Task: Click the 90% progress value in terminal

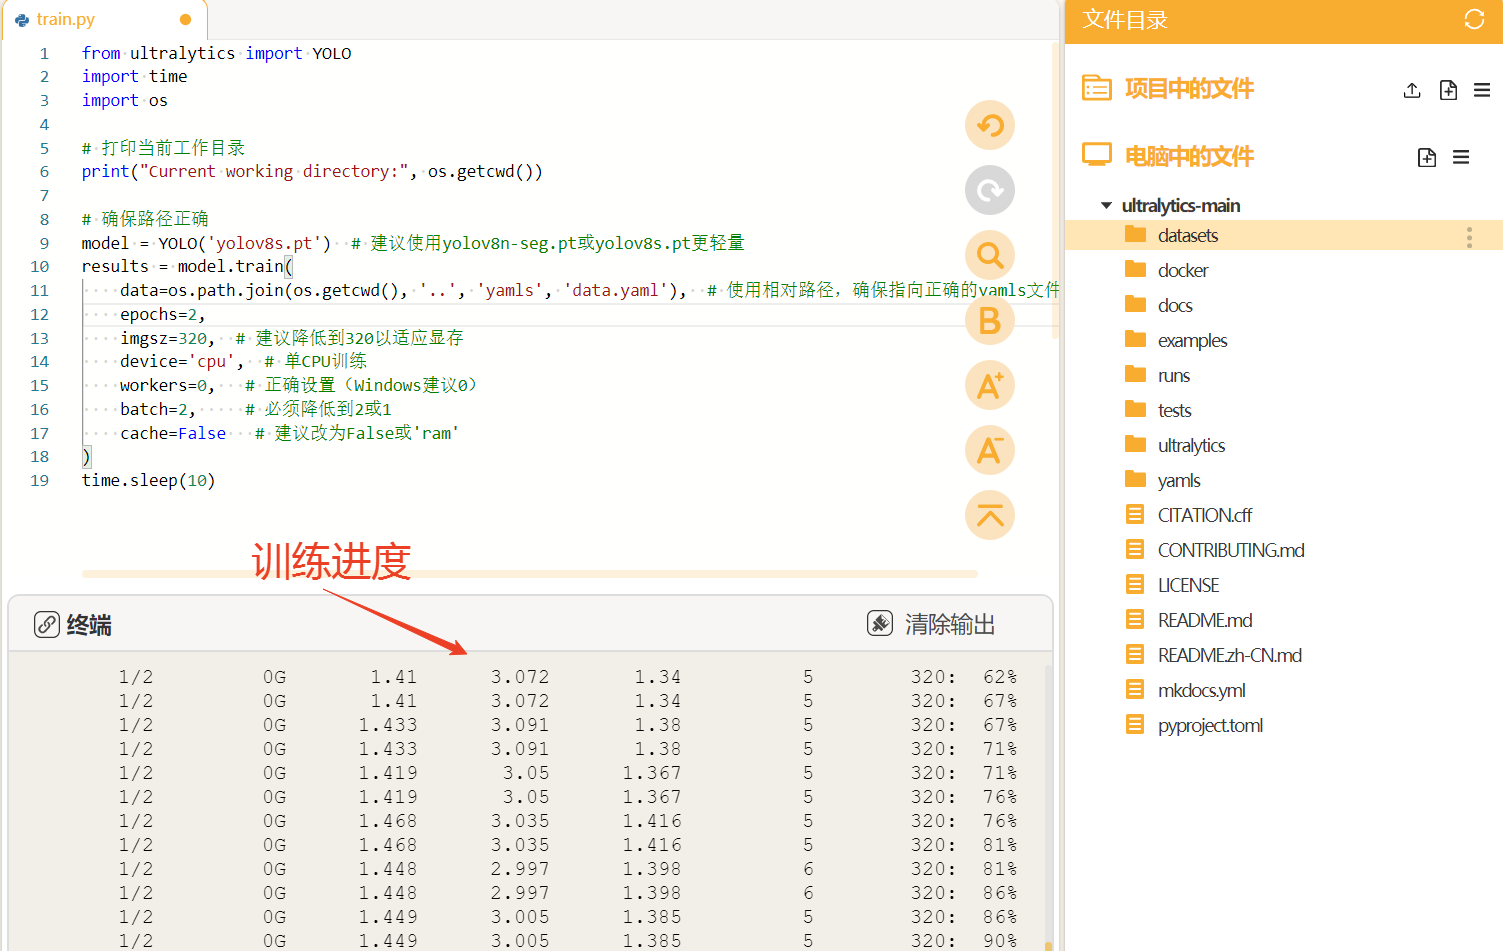Action: 999,941
